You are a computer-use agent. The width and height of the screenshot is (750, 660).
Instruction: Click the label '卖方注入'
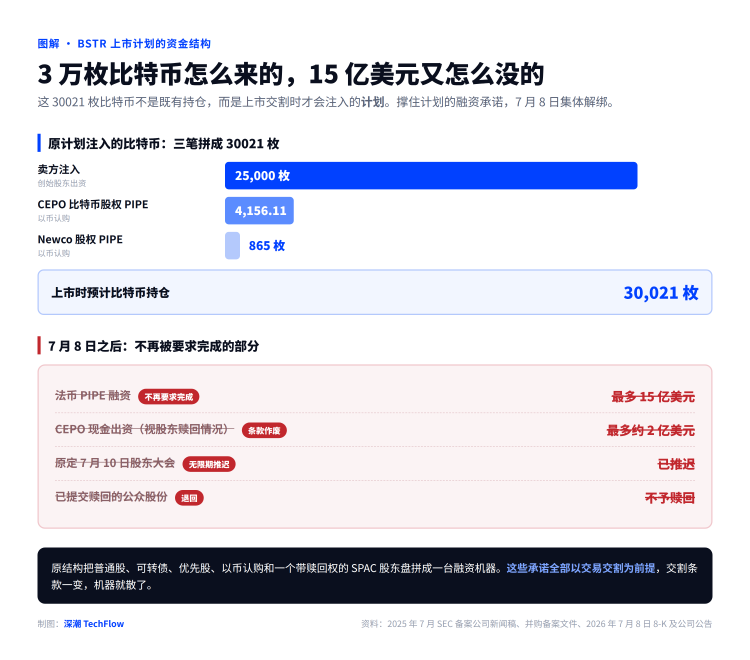tap(59, 169)
